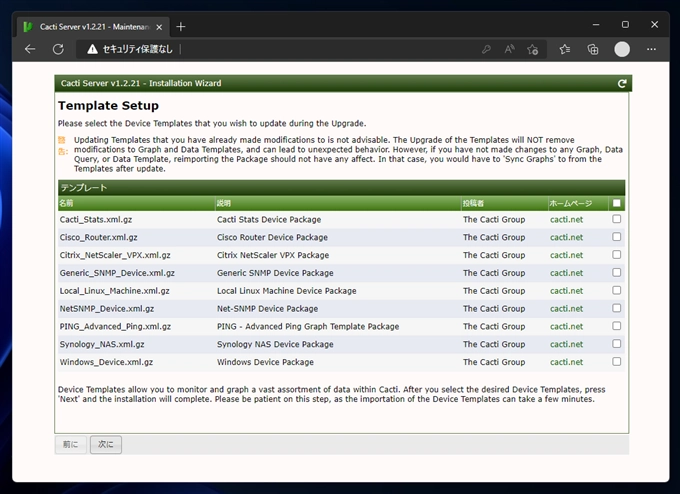Add page to favorites star icon

(533, 49)
